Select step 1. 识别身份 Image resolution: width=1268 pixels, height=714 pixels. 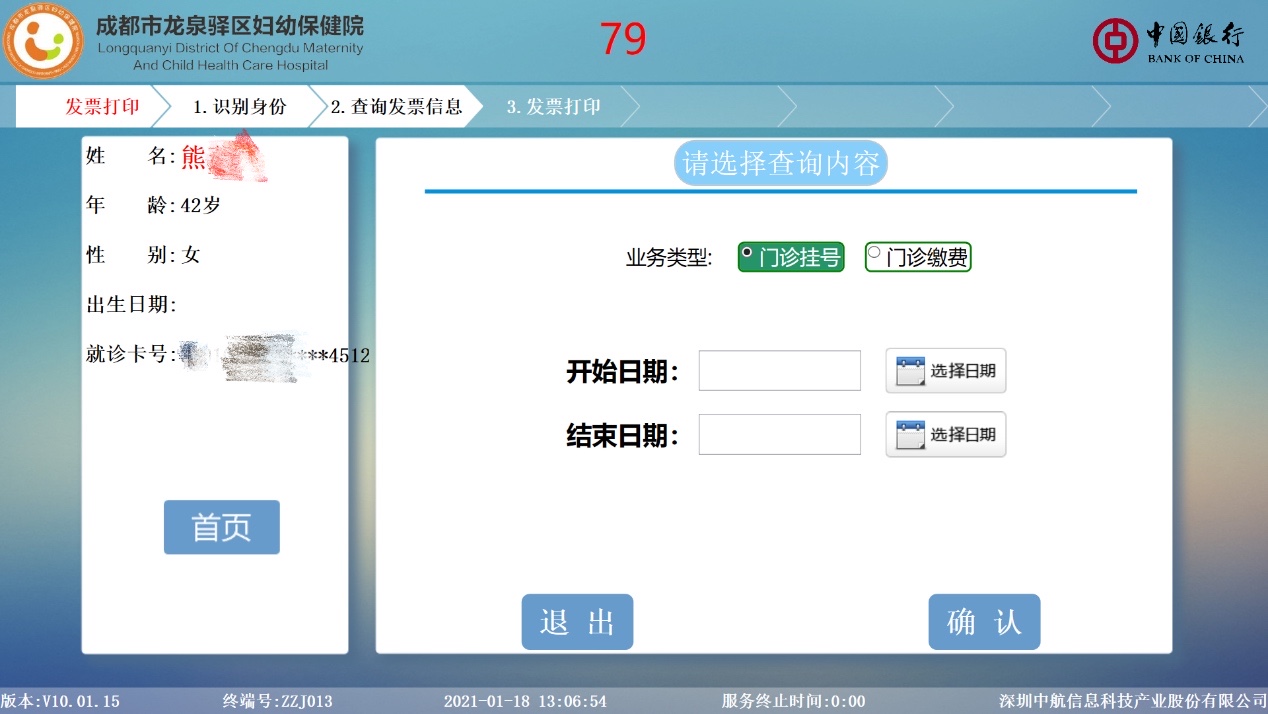click(239, 107)
